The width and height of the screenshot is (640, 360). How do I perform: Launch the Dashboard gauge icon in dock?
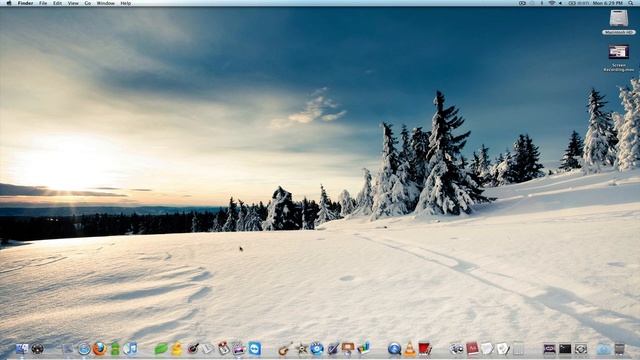coord(37,349)
